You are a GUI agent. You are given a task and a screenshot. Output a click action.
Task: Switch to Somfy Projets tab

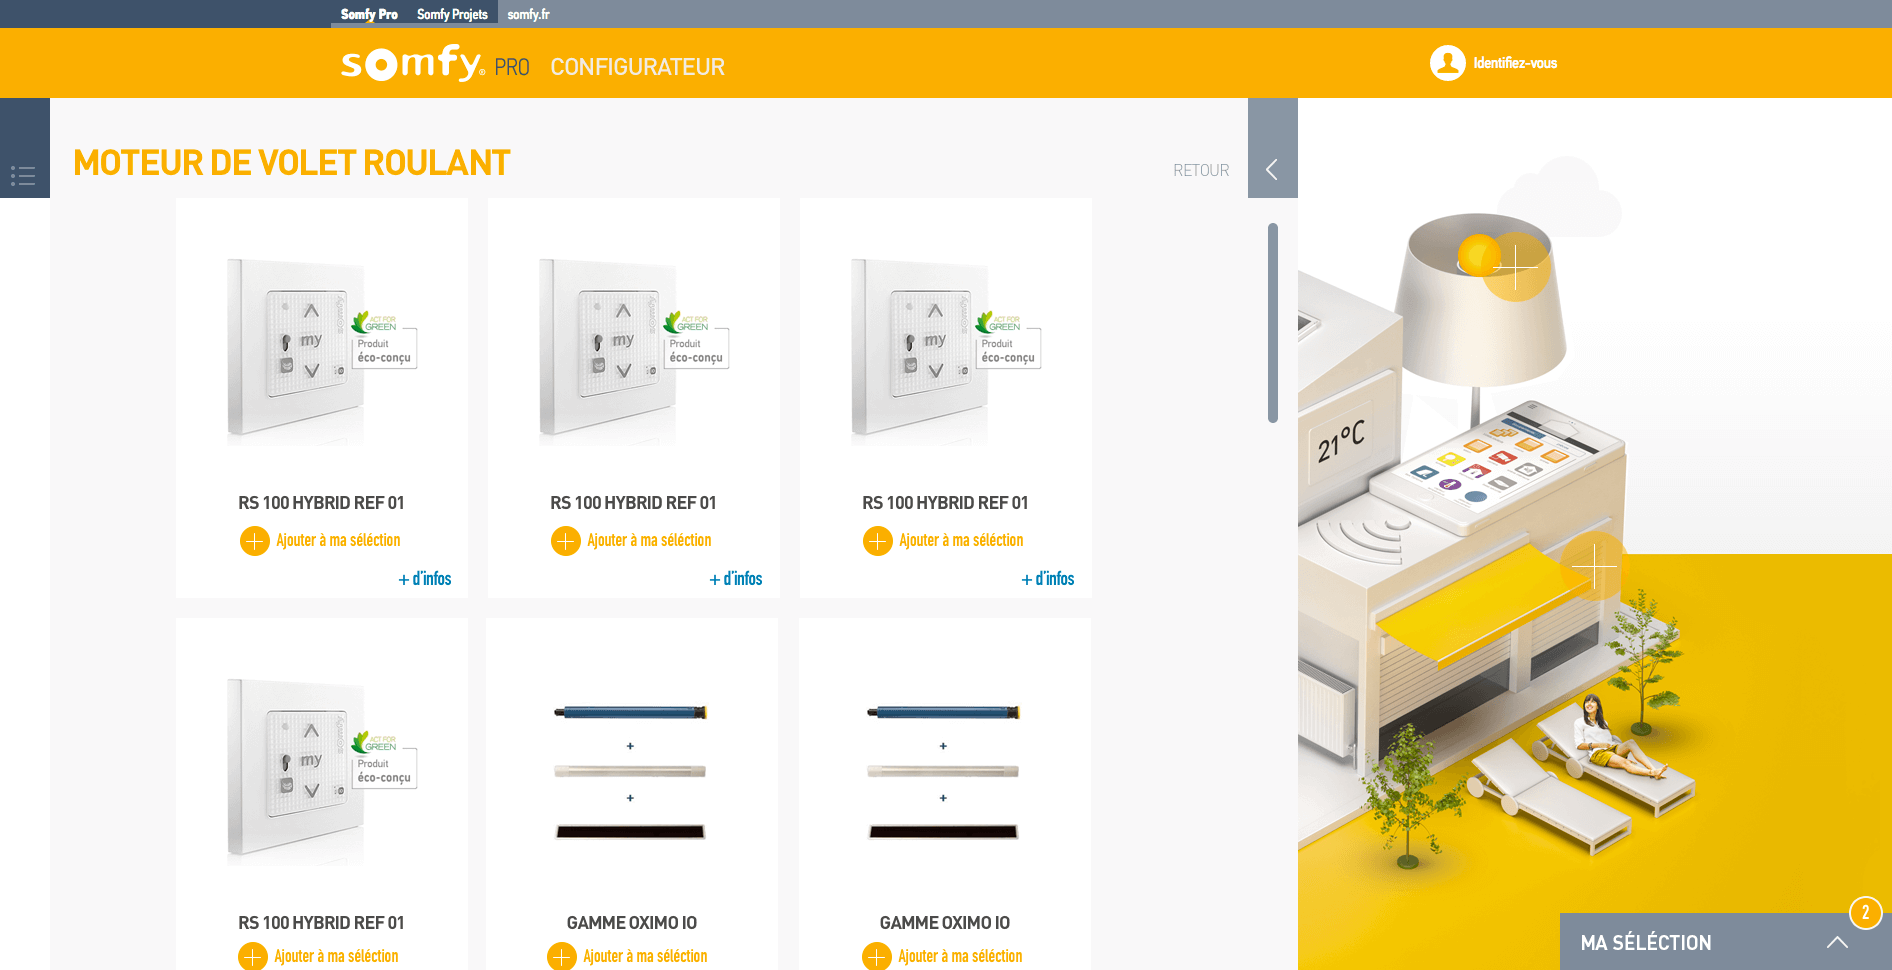[452, 14]
